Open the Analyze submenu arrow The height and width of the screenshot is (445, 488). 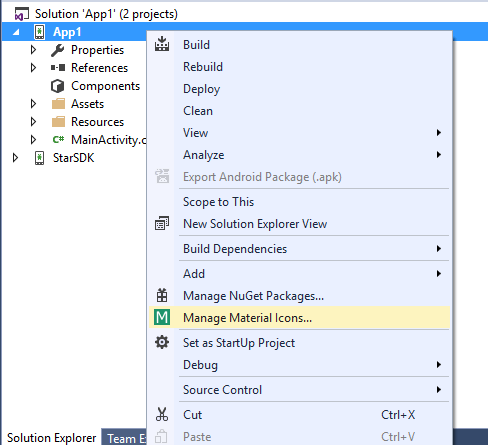pos(439,155)
